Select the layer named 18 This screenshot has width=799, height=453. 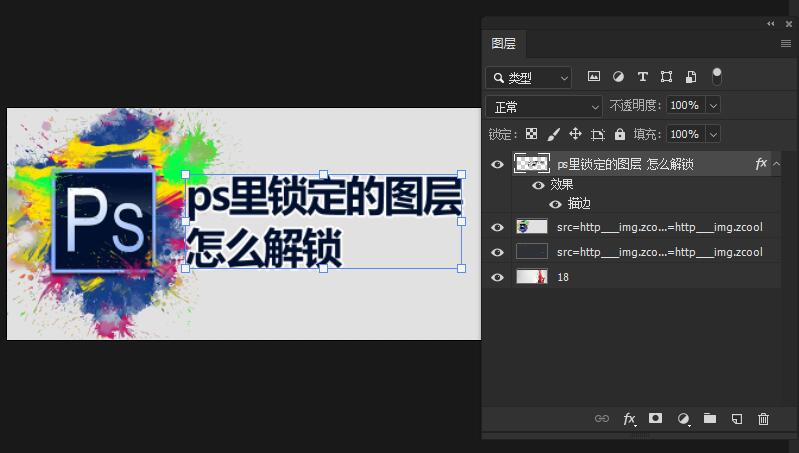tap(563, 277)
